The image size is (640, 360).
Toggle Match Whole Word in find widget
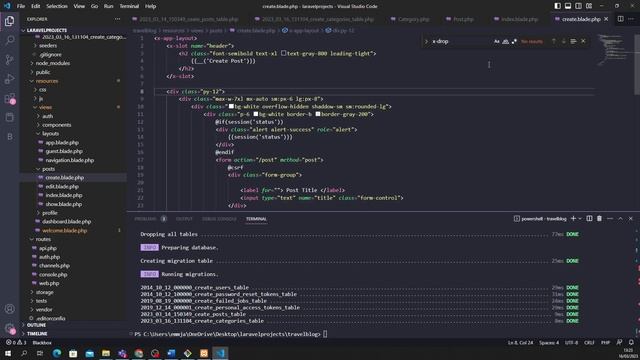tap(505, 41)
